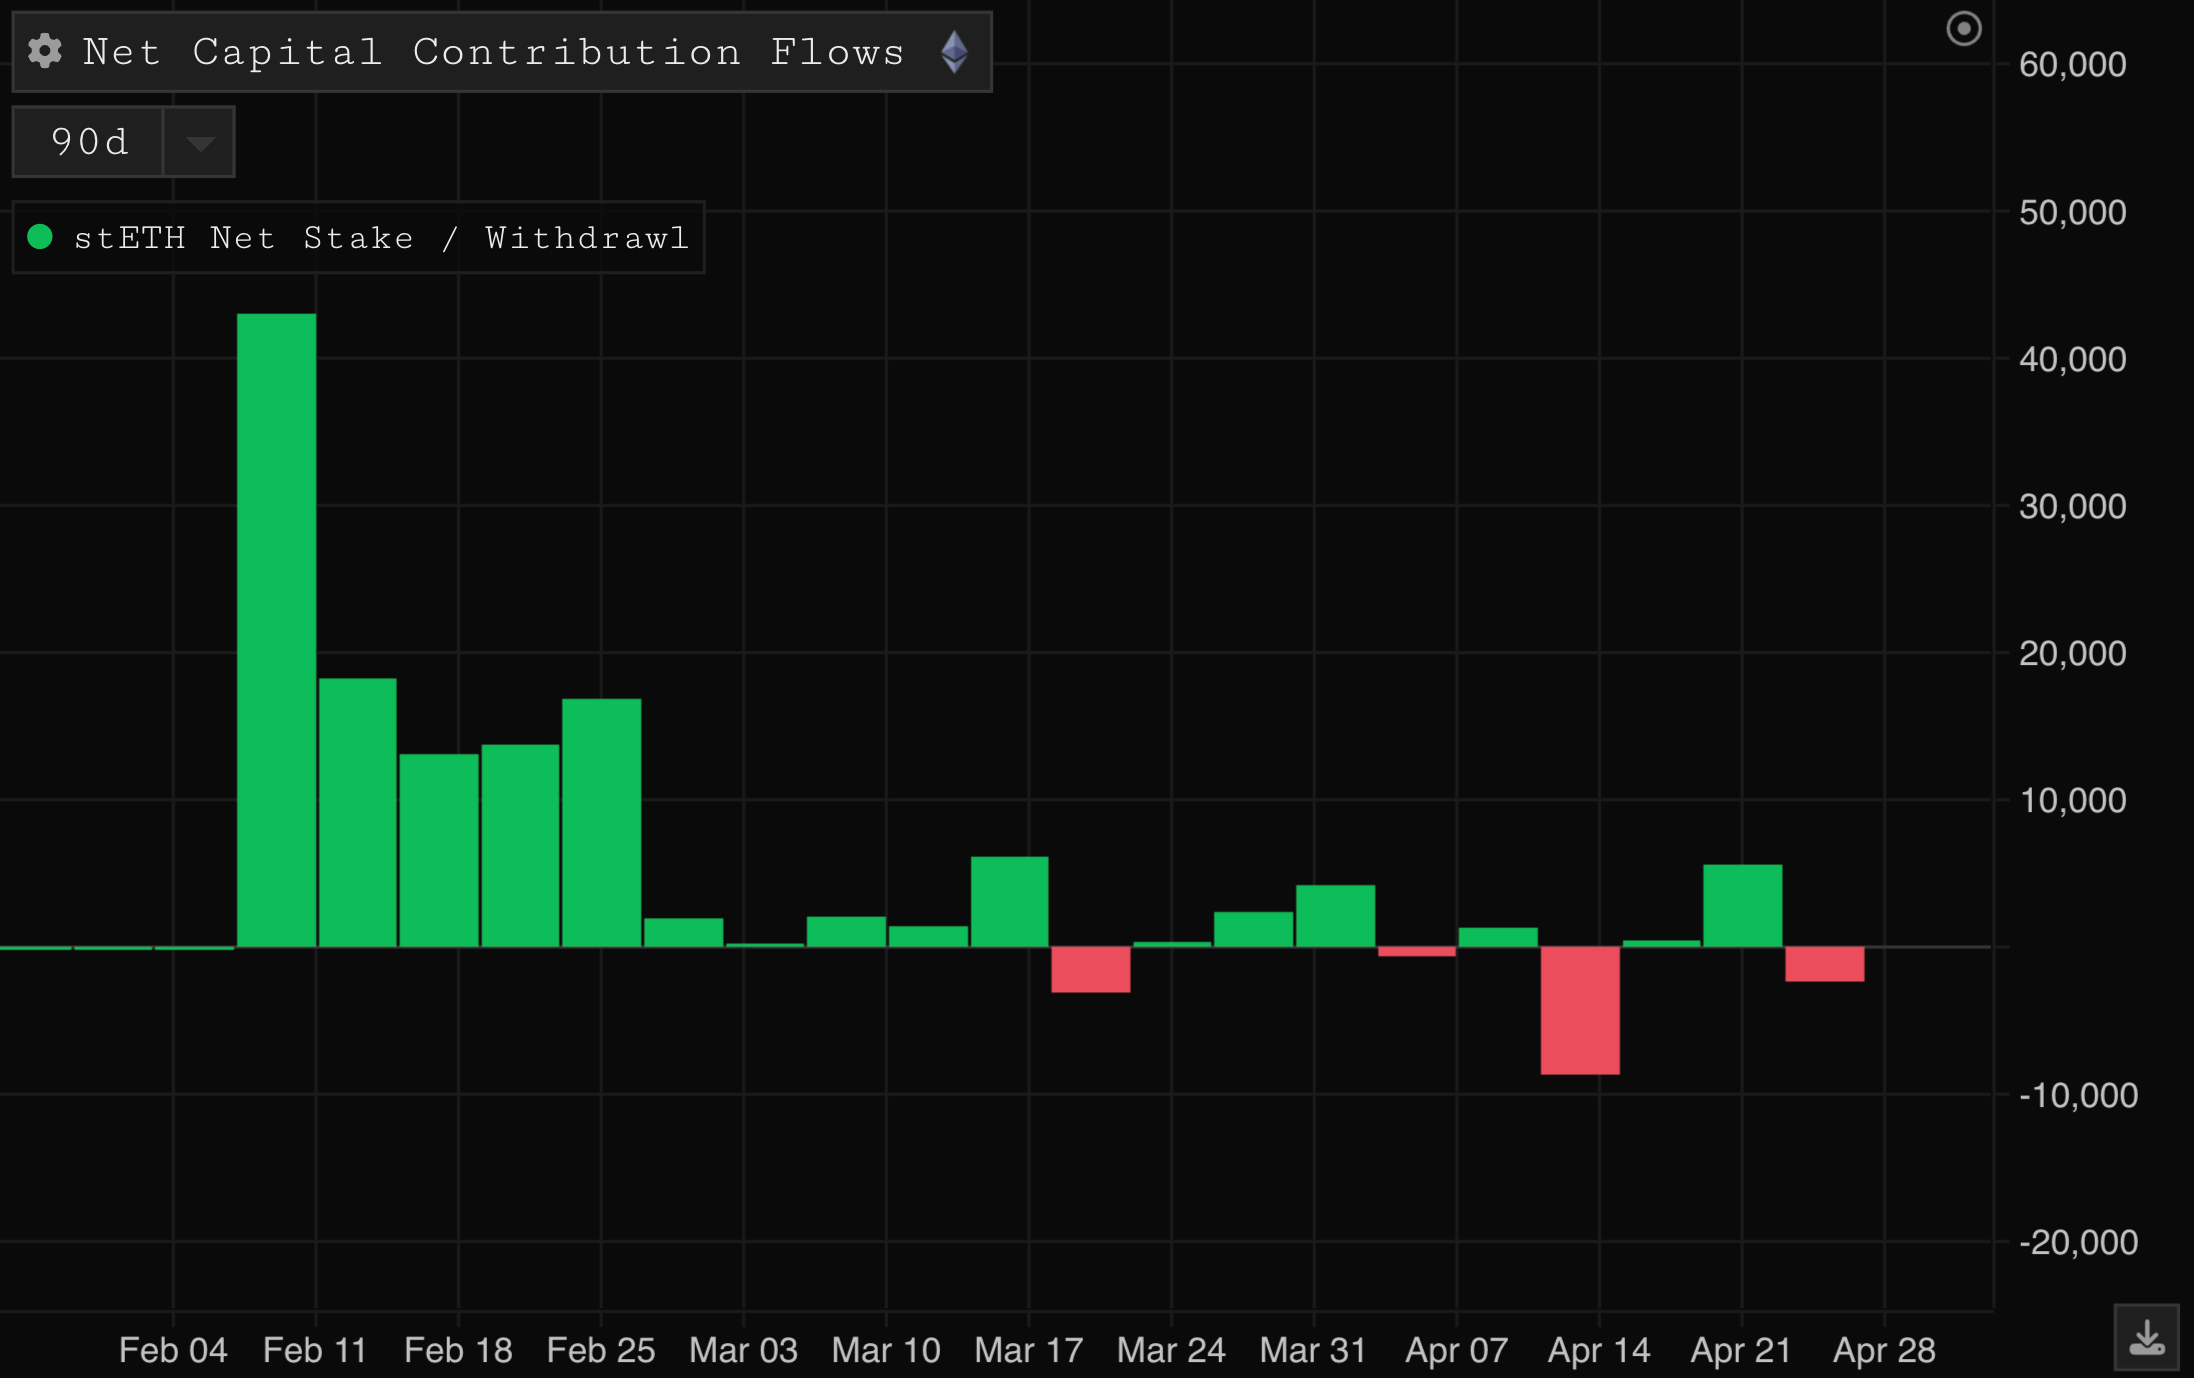Click the Apr 07 x-axis date label

1456,1350
